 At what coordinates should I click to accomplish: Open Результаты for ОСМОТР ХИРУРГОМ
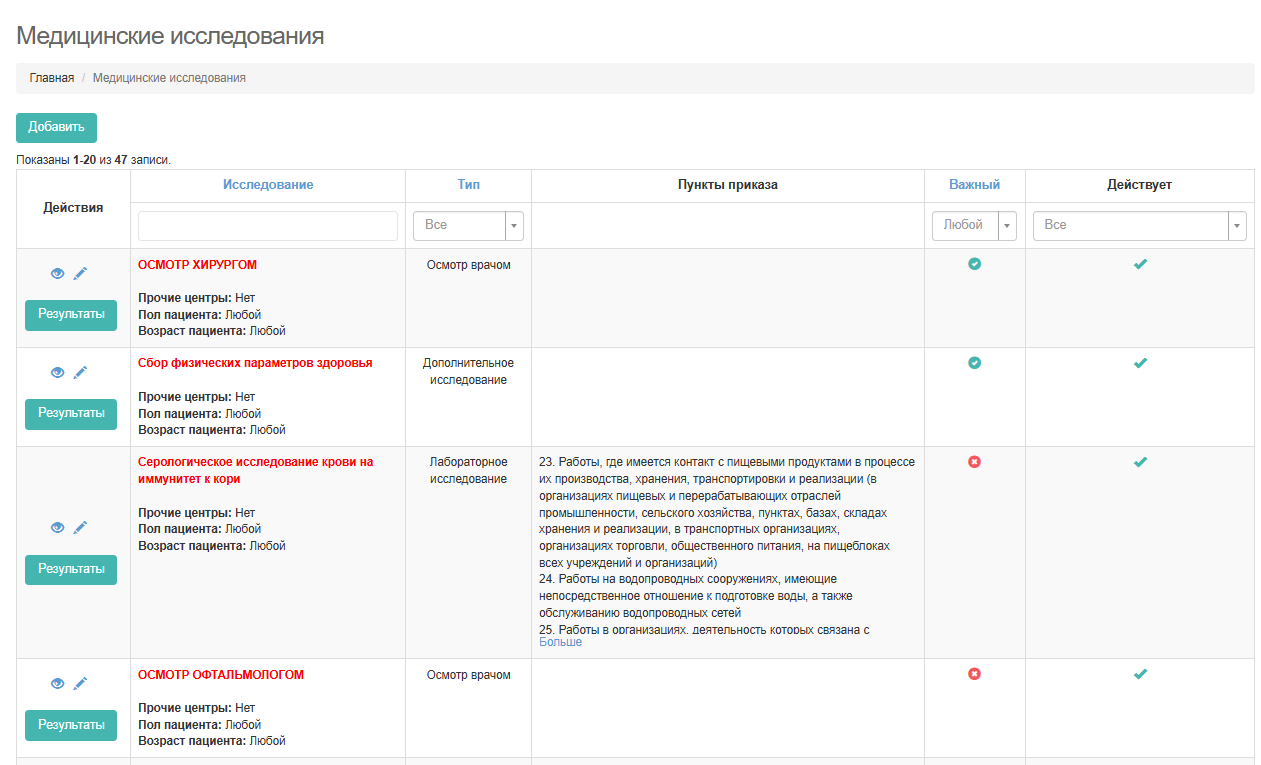[x=71, y=314]
